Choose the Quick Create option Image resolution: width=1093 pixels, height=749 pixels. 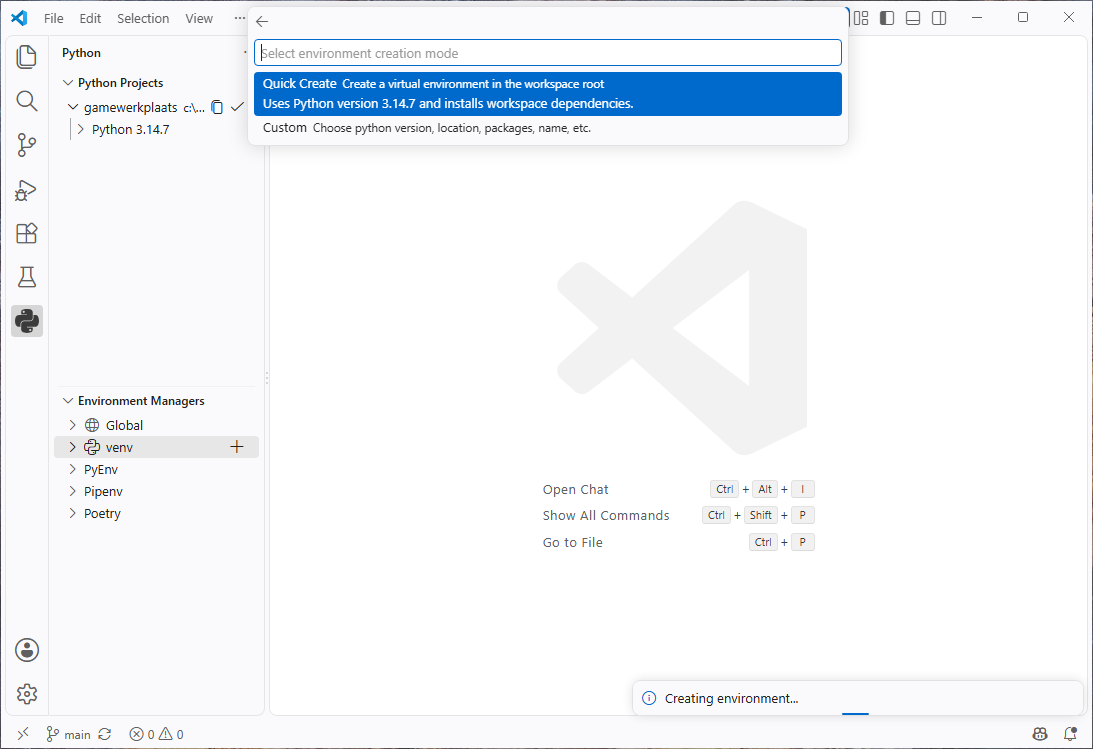click(x=548, y=94)
